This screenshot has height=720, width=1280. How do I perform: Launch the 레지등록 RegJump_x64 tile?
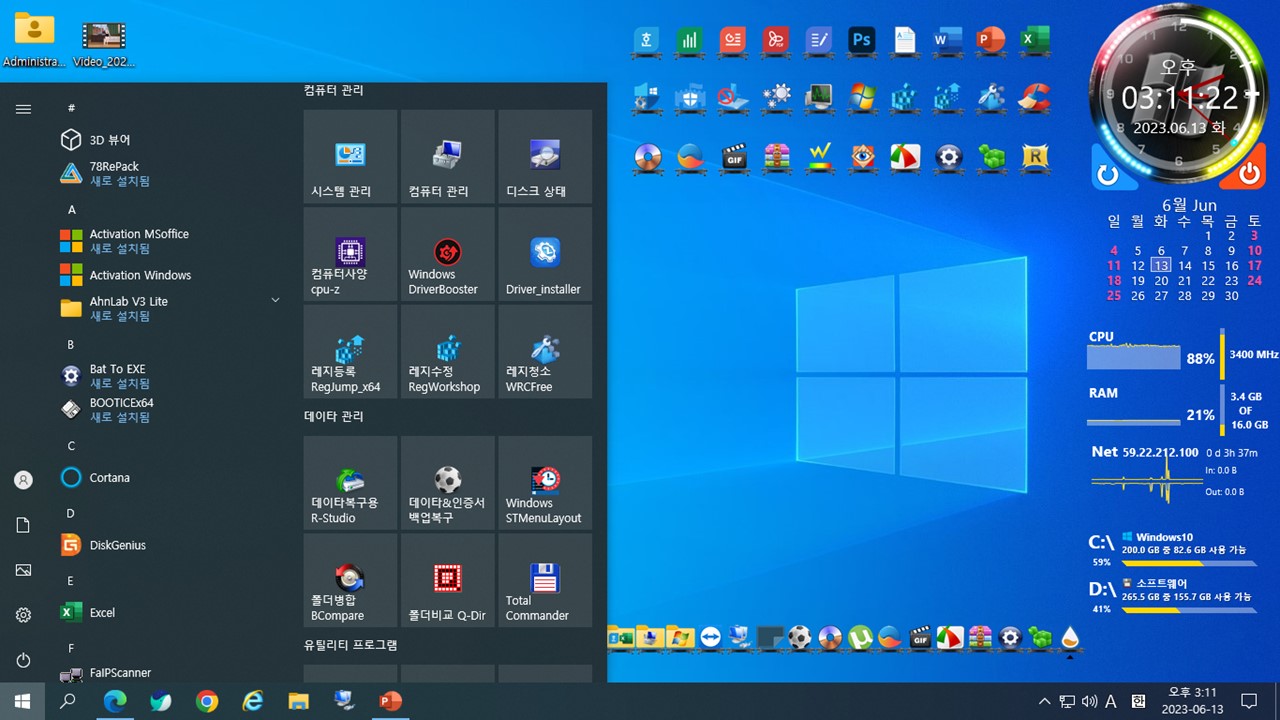350,352
